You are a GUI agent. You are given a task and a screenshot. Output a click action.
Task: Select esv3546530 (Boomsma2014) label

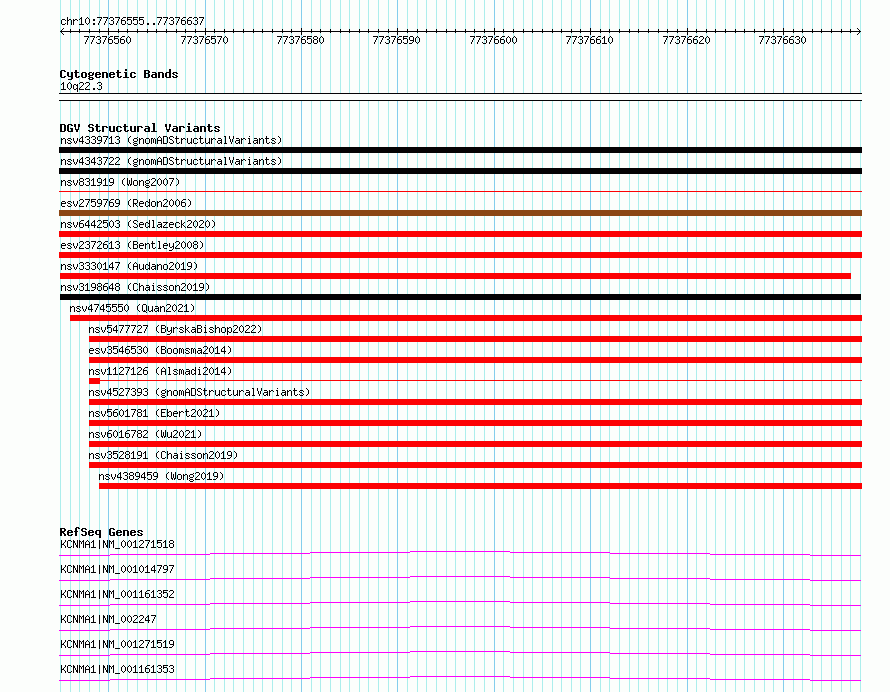pyautogui.click(x=160, y=350)
